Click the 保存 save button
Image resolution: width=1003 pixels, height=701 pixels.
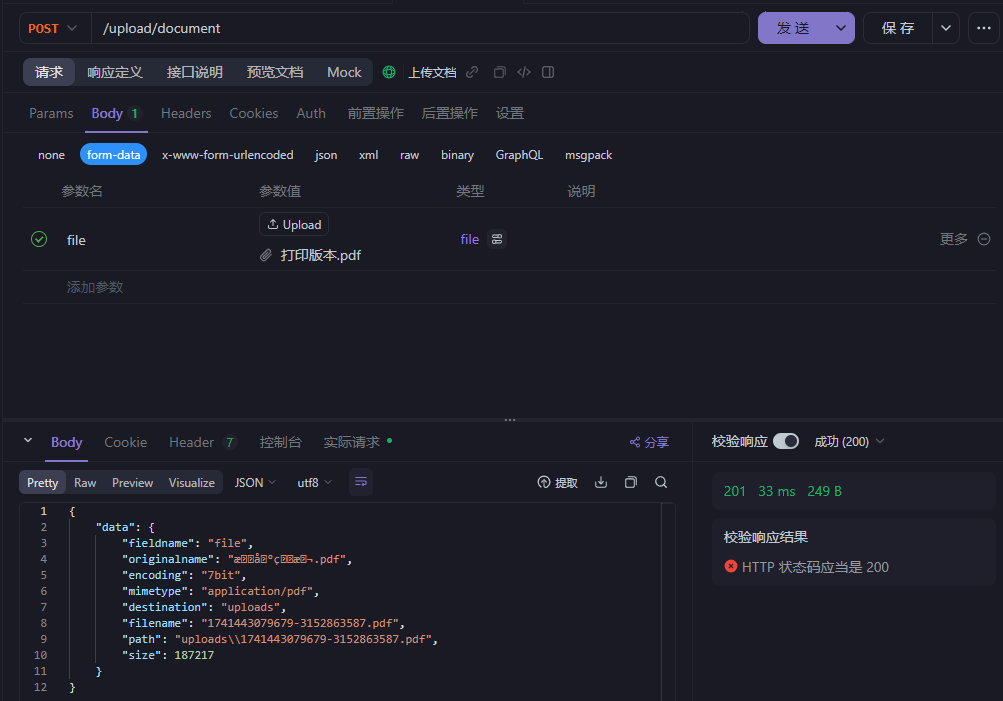tap(898, 28)
